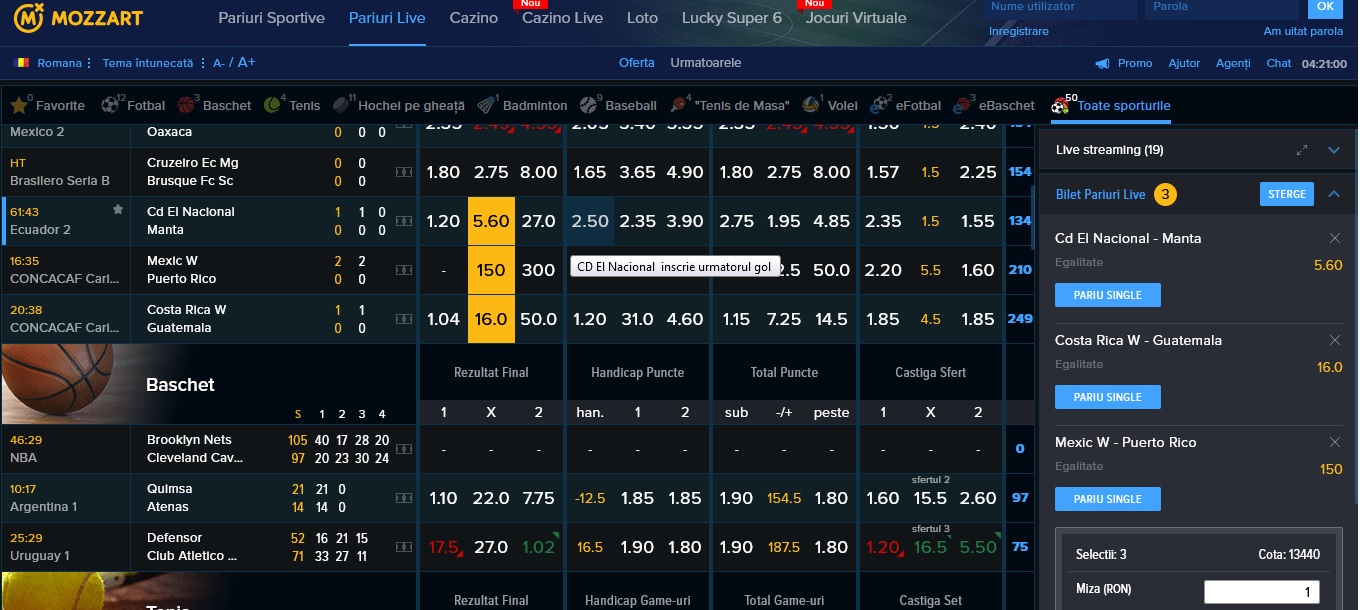Filter by Favorite star icon
Image resolution: width=1360 pixels, height=610 pixels.
(x=18, y=105)
